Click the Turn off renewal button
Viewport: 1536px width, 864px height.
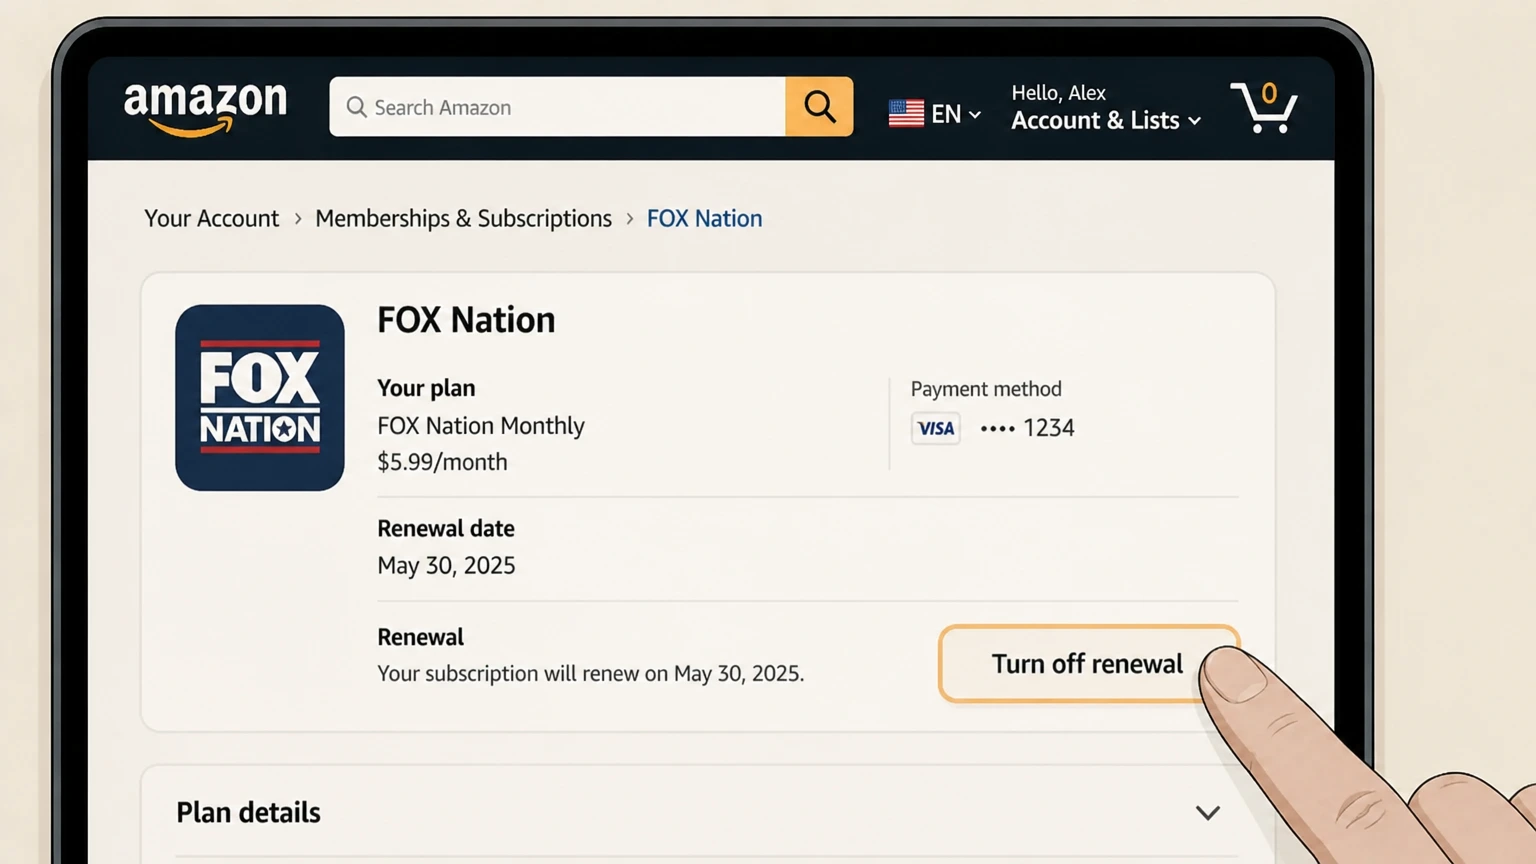point(1088,664)
